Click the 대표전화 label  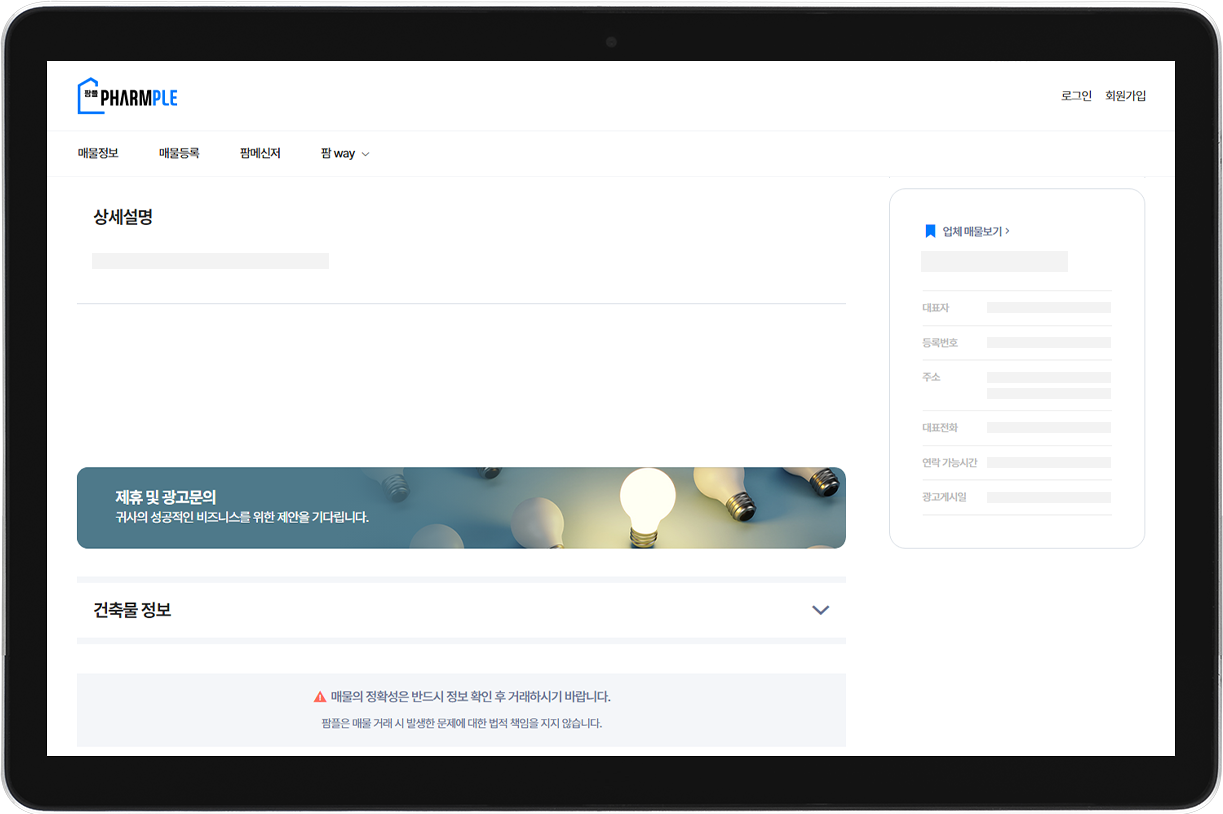(940, 428)
